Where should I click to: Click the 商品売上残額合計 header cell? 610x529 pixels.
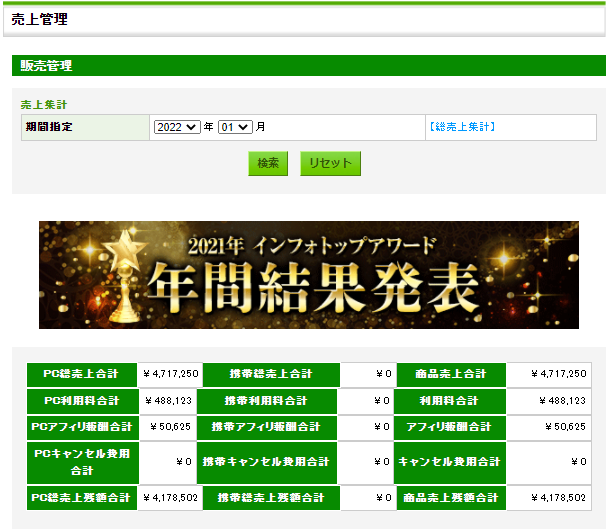coord(451,497)
